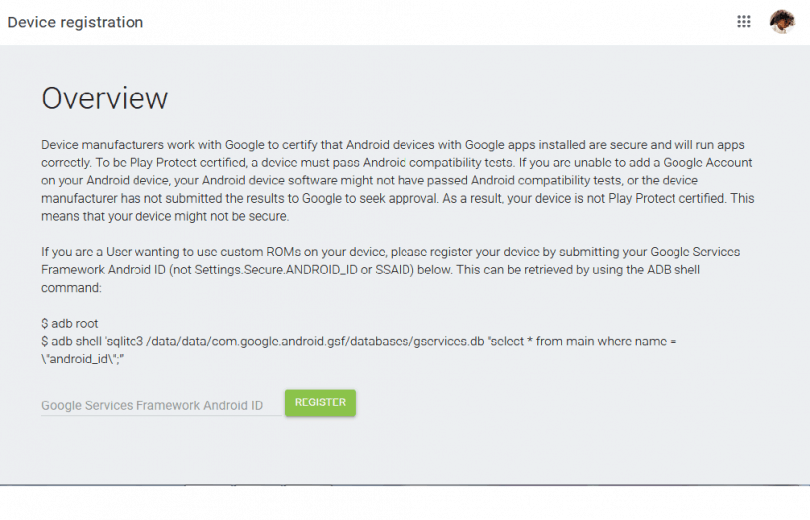Focus the Google Services Framework Android ID field
The width and height of the screenshot is (810, 520).
pos(160,405)
